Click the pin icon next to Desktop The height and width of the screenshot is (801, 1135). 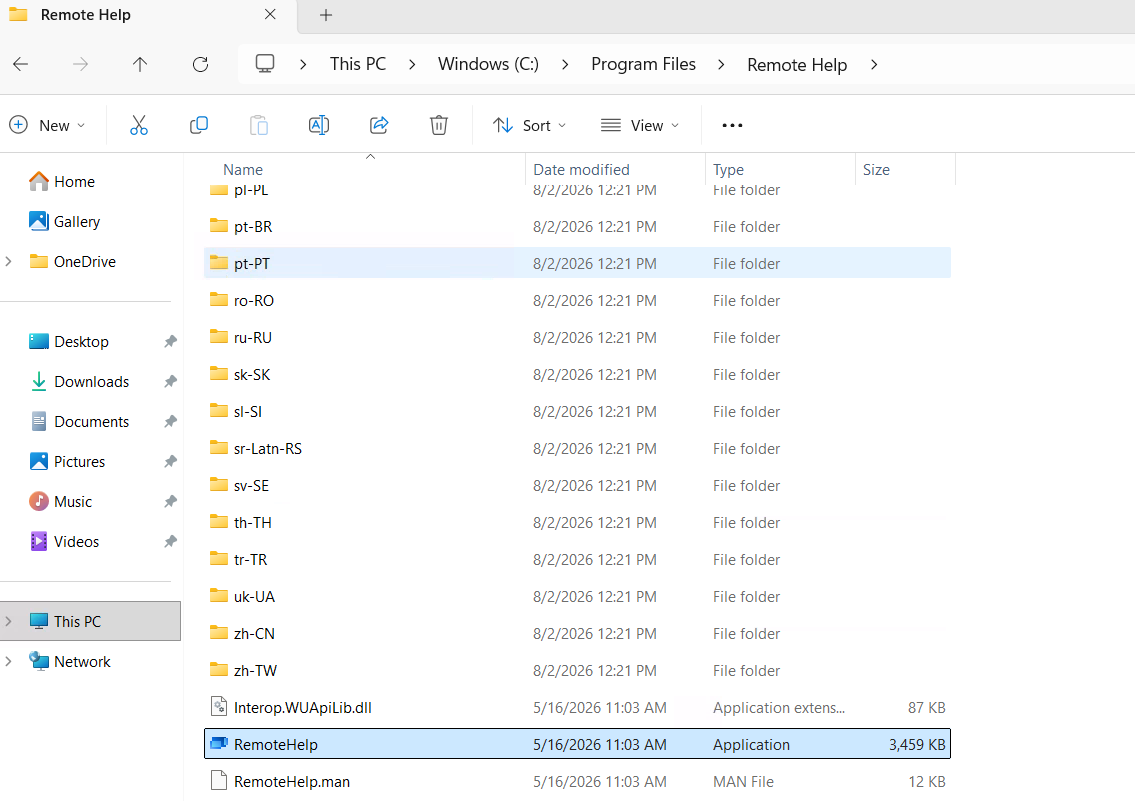click(170, 342)
